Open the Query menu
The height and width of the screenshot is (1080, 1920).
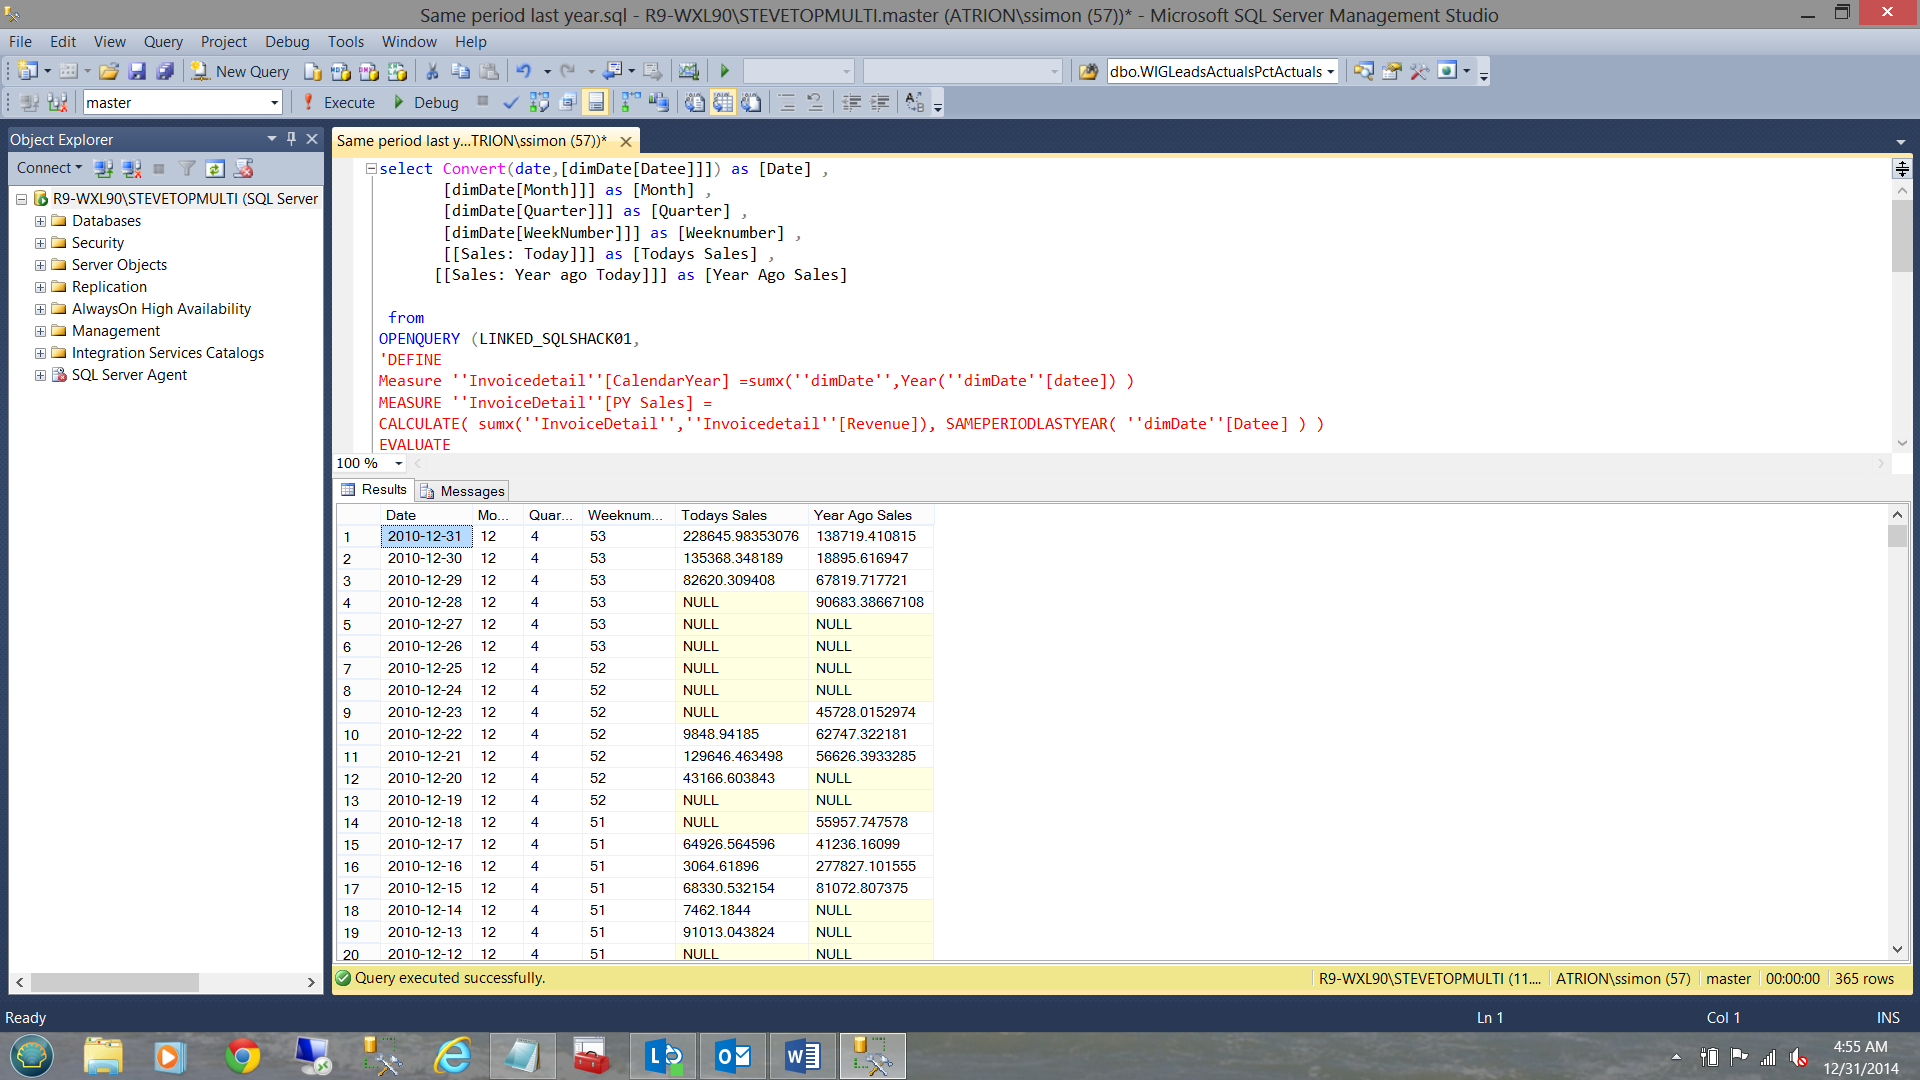pos(162,41)
